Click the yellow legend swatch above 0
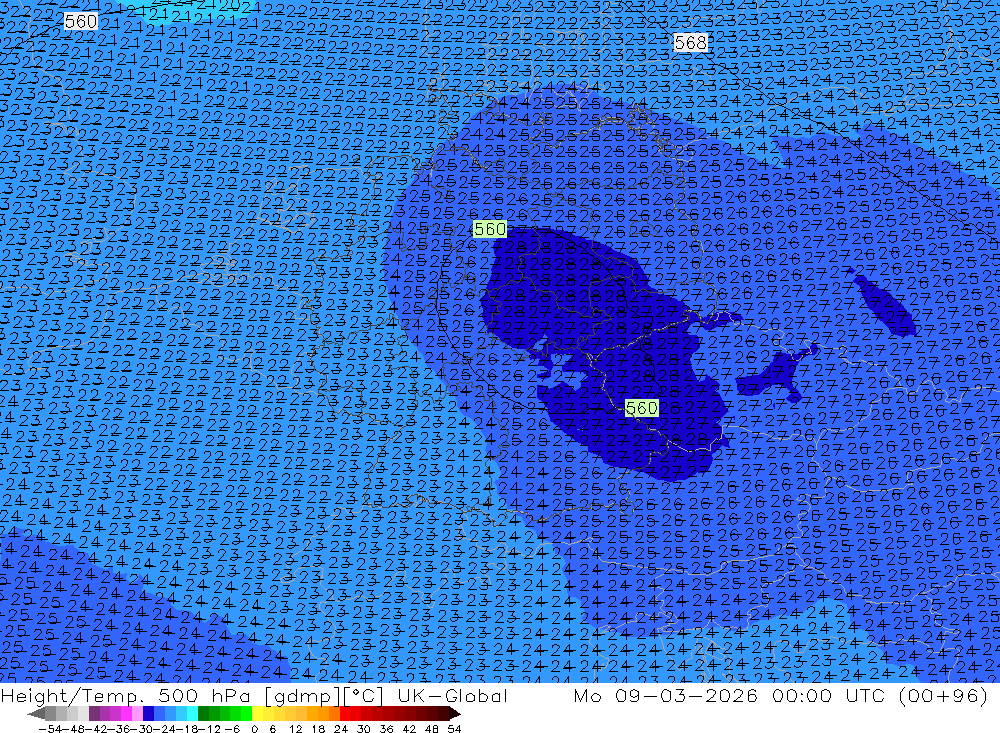 (258, 714)
